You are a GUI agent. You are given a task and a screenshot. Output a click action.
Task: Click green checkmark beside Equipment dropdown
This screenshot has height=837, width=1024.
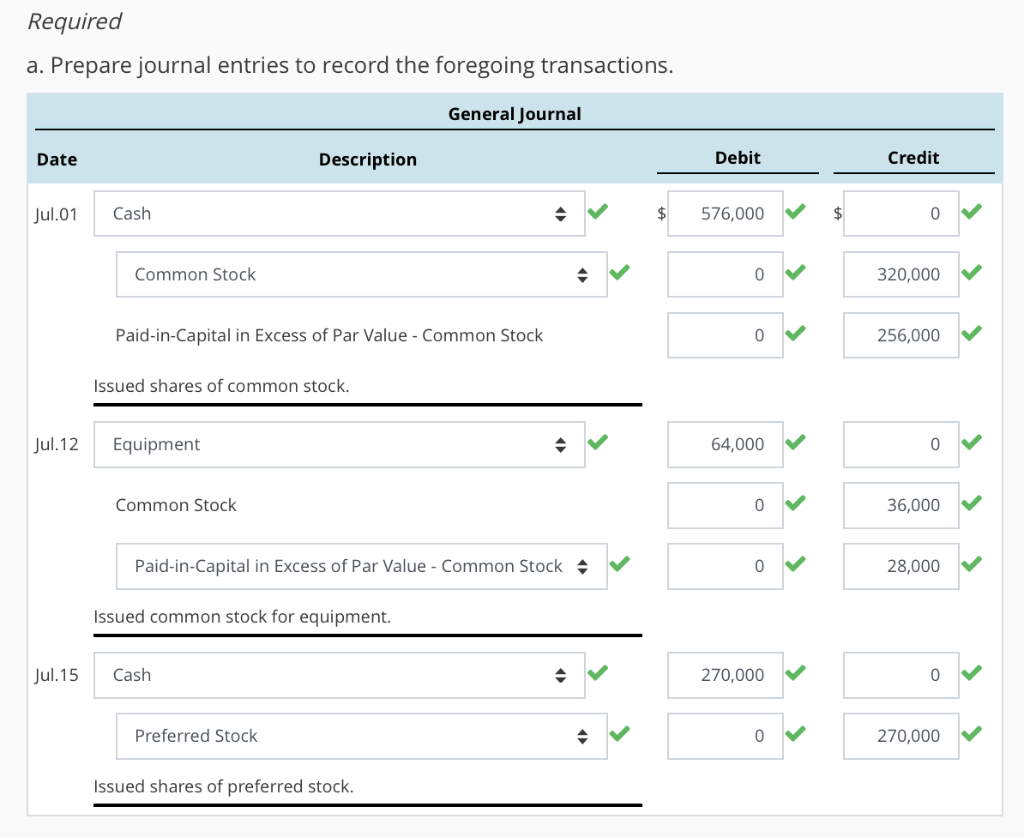click(x=598, y=442)
